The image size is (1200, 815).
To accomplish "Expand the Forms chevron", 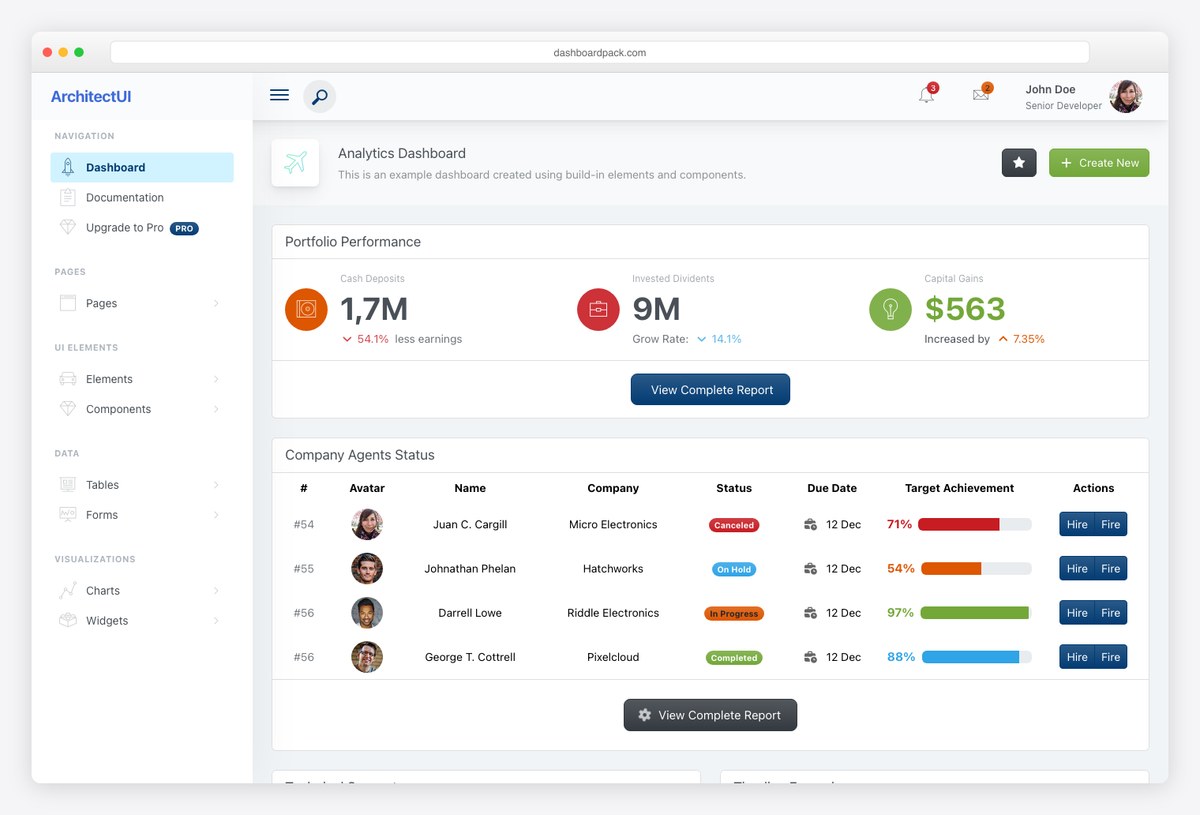I will coord(216,515).
